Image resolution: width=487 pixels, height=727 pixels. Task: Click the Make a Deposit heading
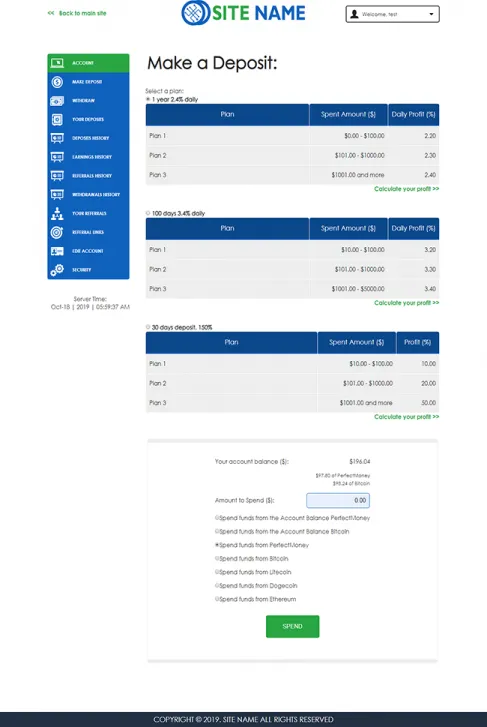pyautogui.click(x=212, y=63)
